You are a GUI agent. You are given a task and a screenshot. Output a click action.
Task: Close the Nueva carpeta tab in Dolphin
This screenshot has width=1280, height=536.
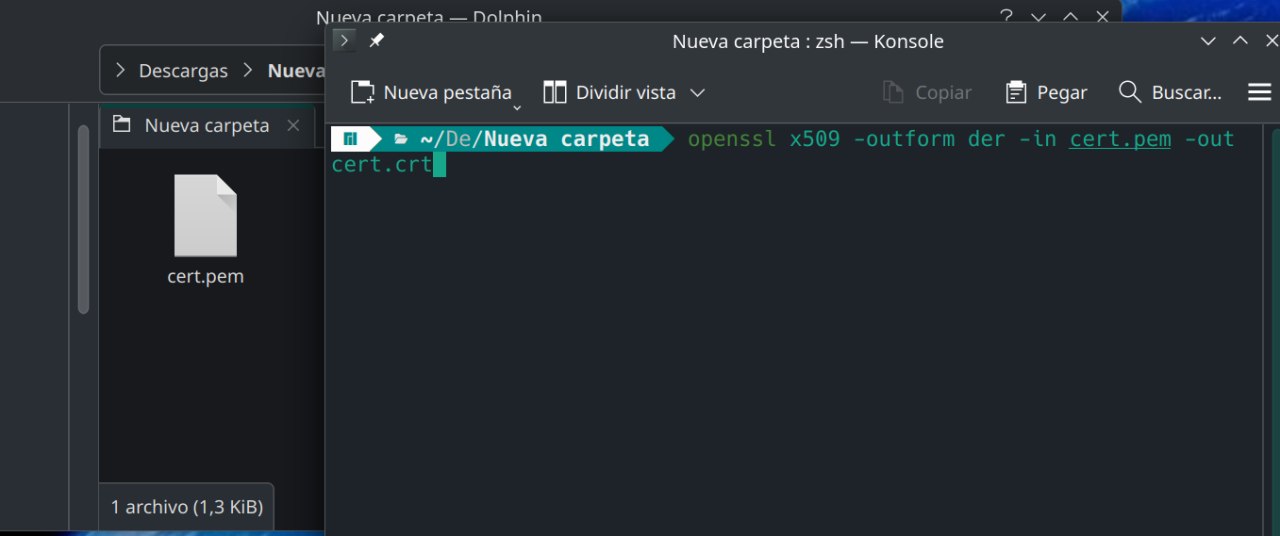[x=293, y=125]
